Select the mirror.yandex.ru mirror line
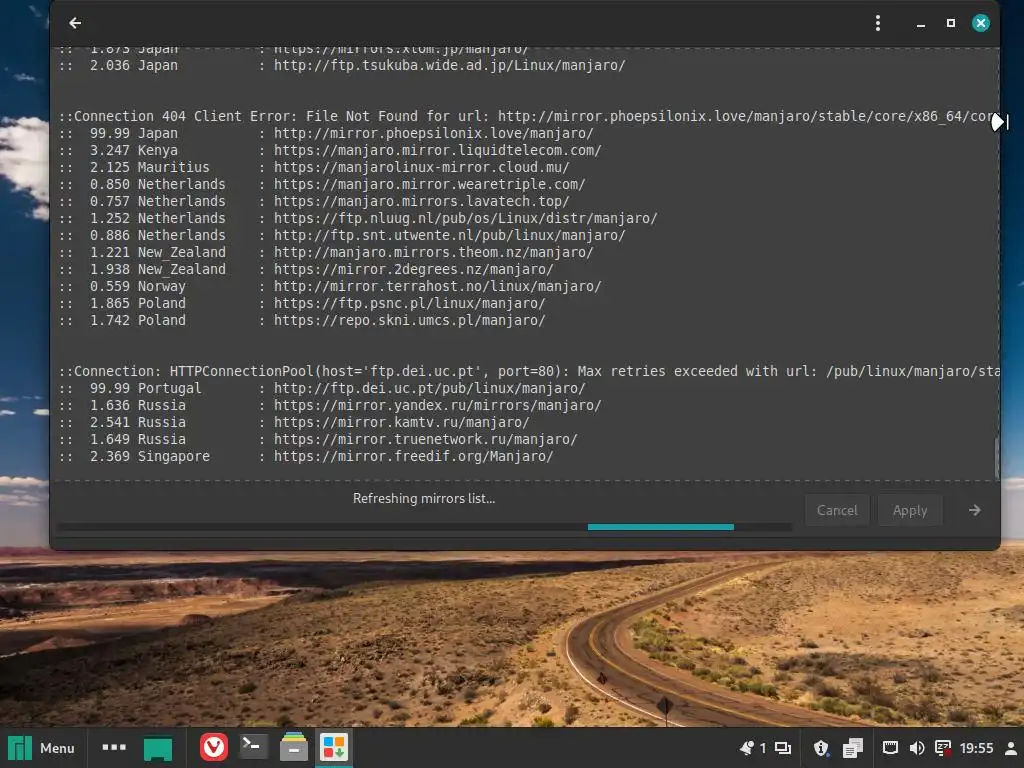This screenshot has width=1024, height=768. tap(330, 405)
